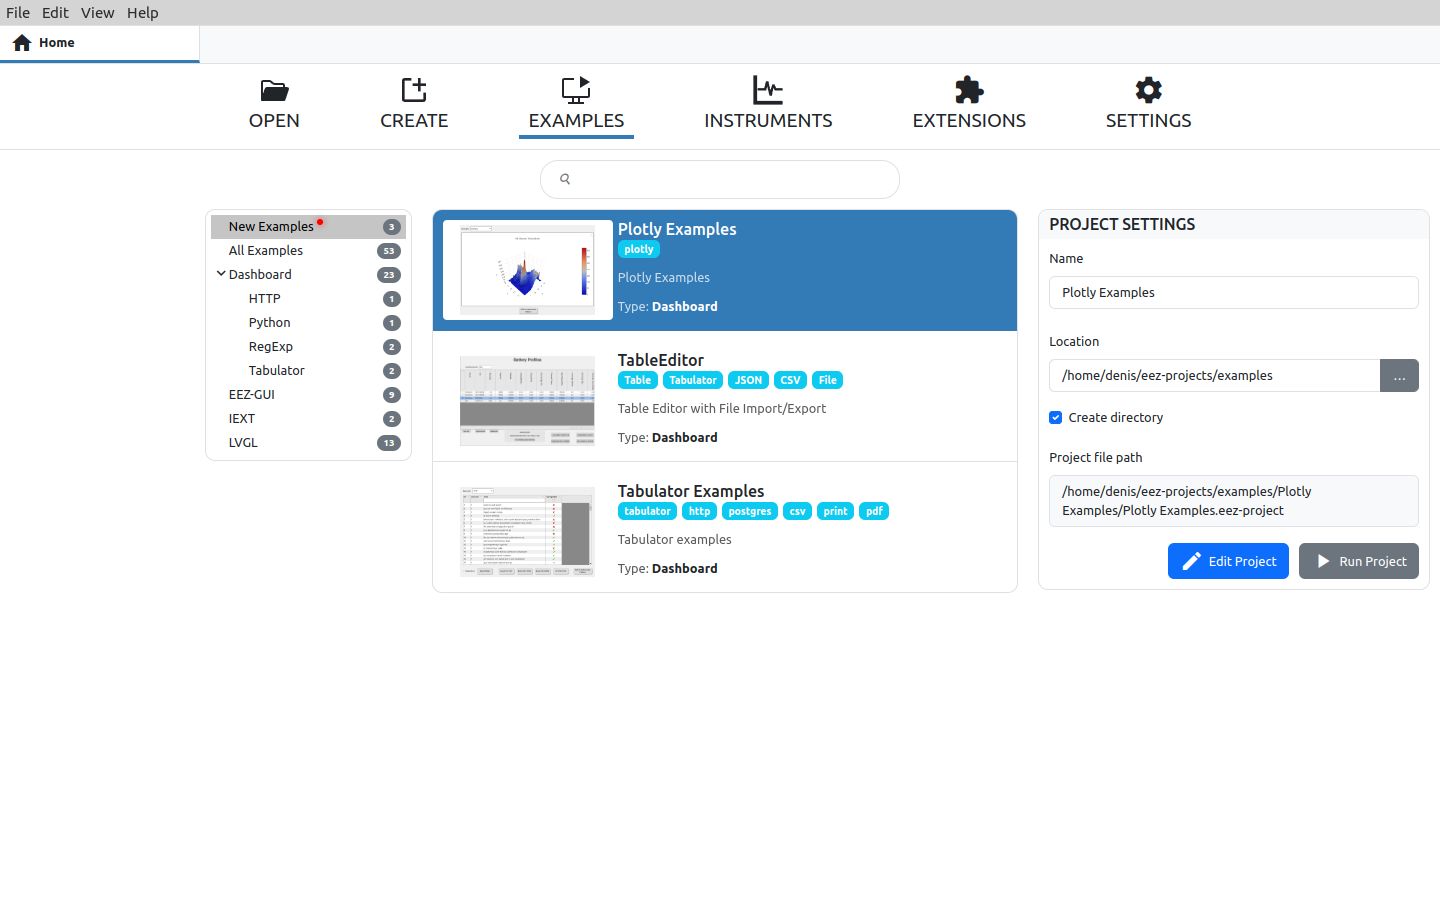Click the Open folder icon
The height and width of the screenshot is (909, 1440).
pyautogui.click(x=274, y=91)
